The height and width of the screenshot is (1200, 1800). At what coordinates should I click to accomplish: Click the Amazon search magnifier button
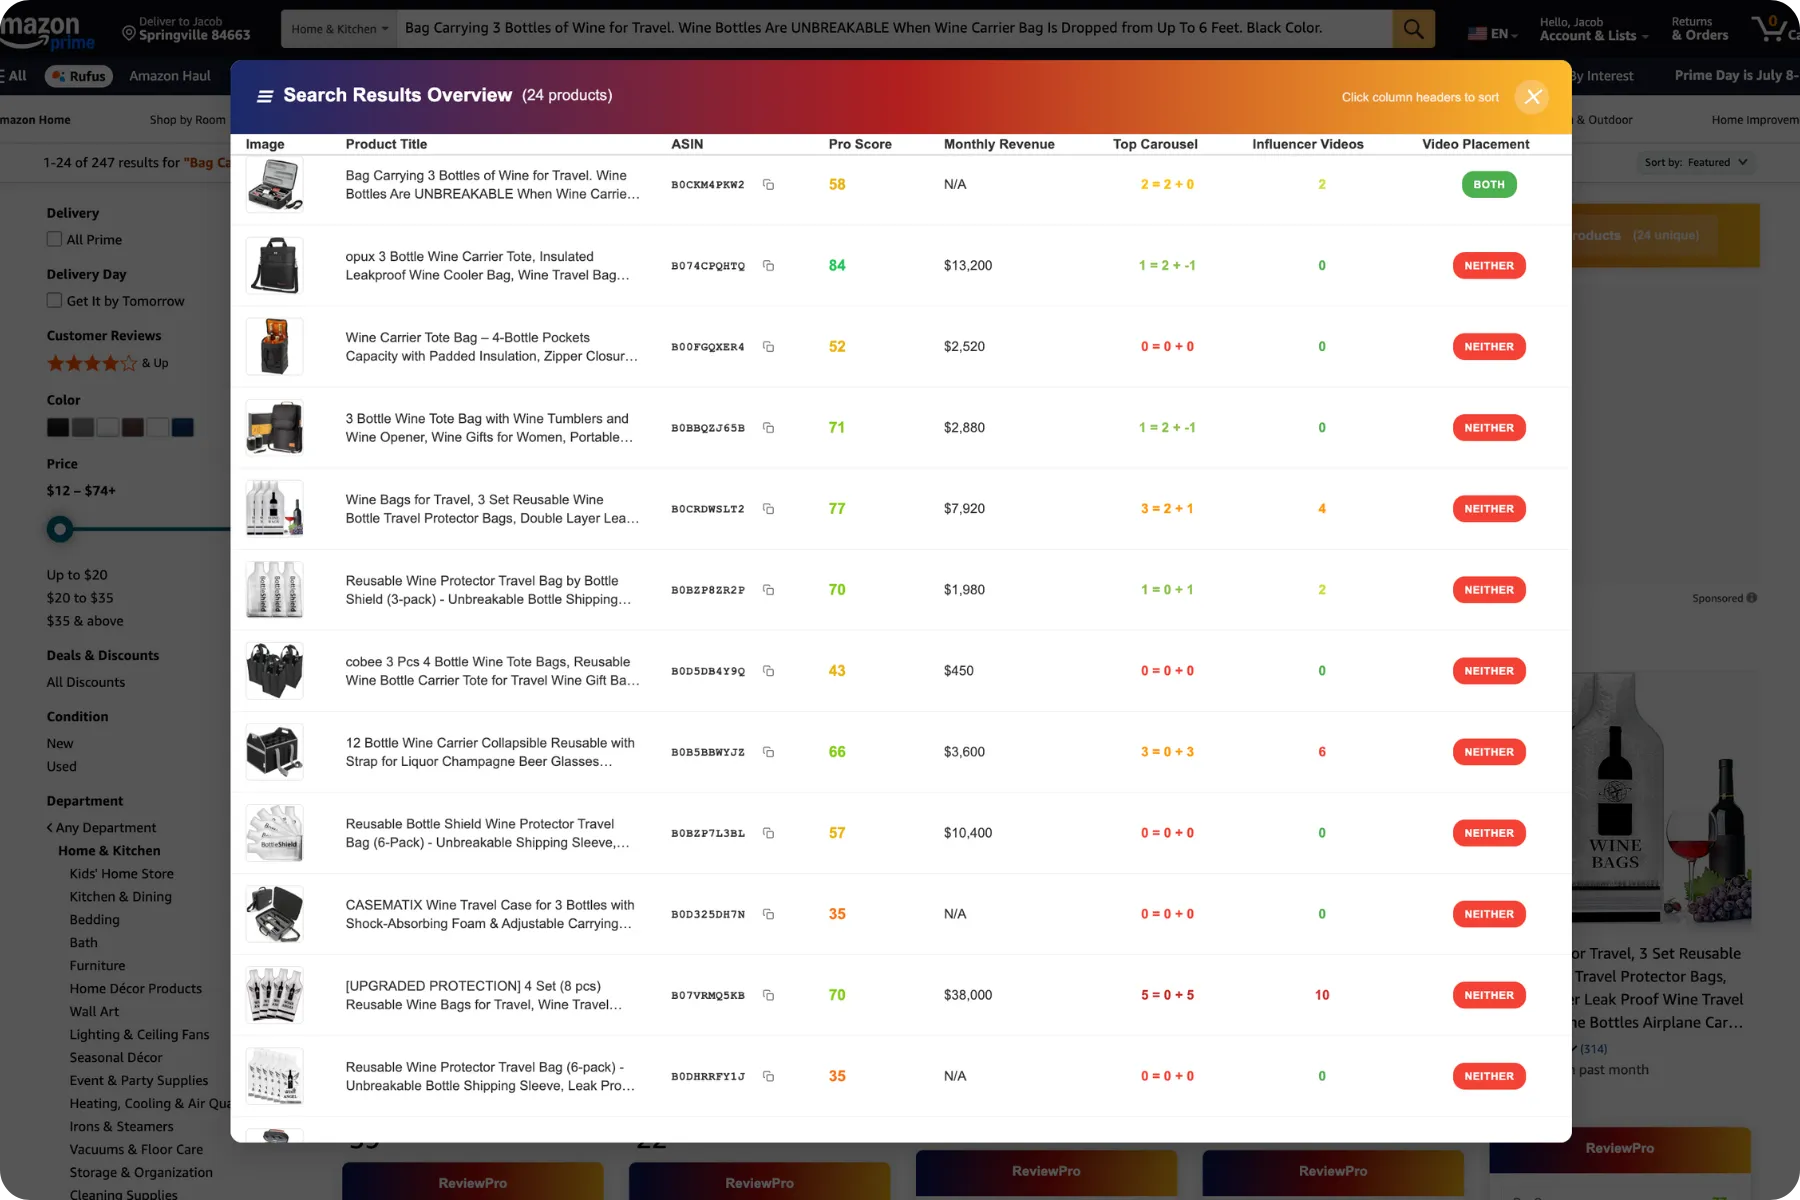click(1413, 29)
